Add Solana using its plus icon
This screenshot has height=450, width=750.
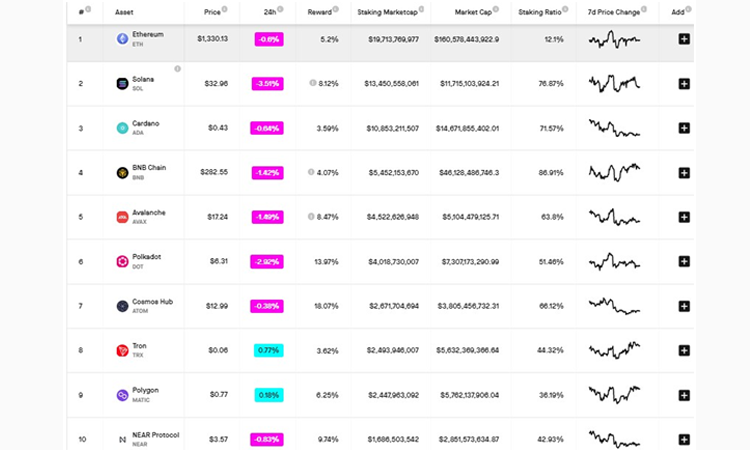(x=684, y=84)
